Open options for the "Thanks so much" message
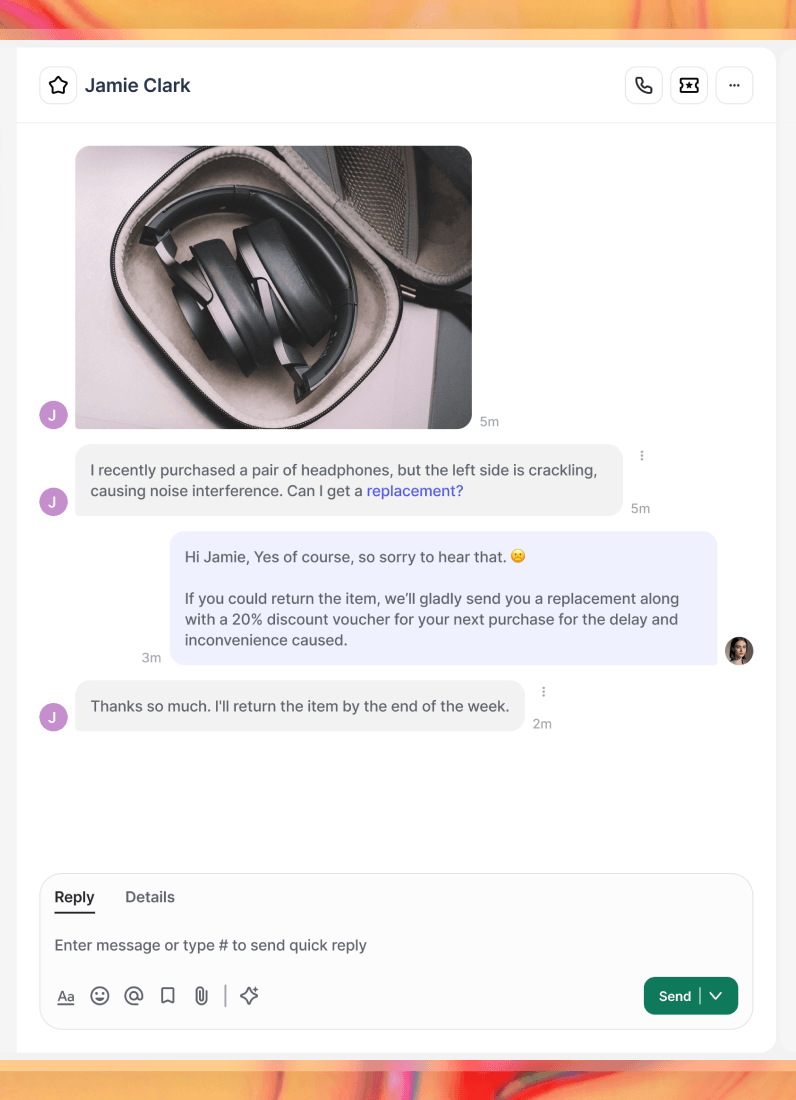Image resolution: width=796 pixels, height=1100 pixels. coord(544,692)
